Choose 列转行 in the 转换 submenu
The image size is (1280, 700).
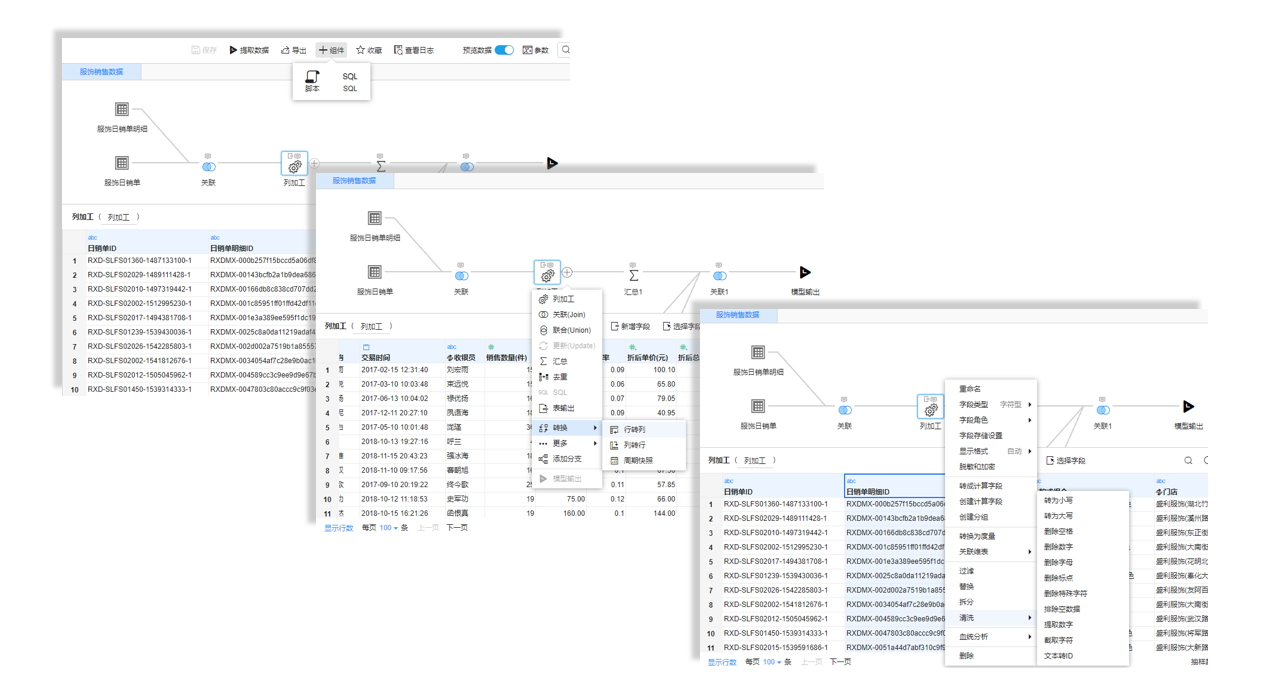pyautogui.click(x=635, y=445)
